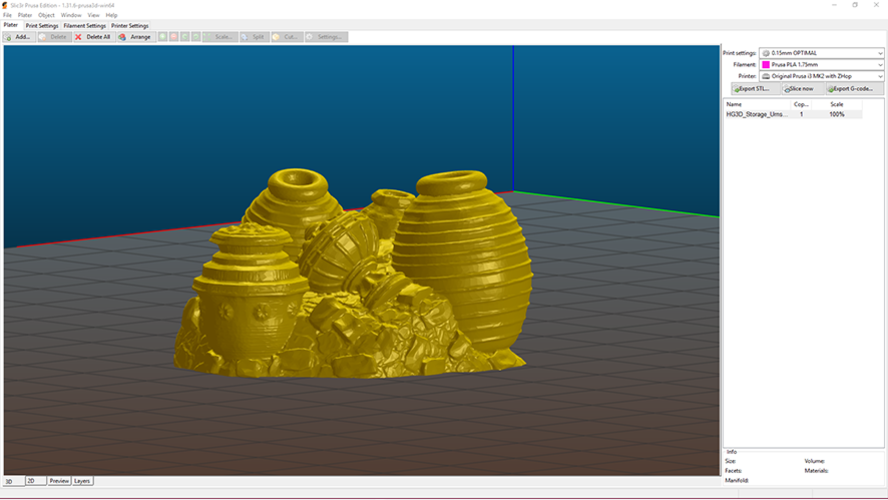Switch to the 3D view tab

coord(14,481)
